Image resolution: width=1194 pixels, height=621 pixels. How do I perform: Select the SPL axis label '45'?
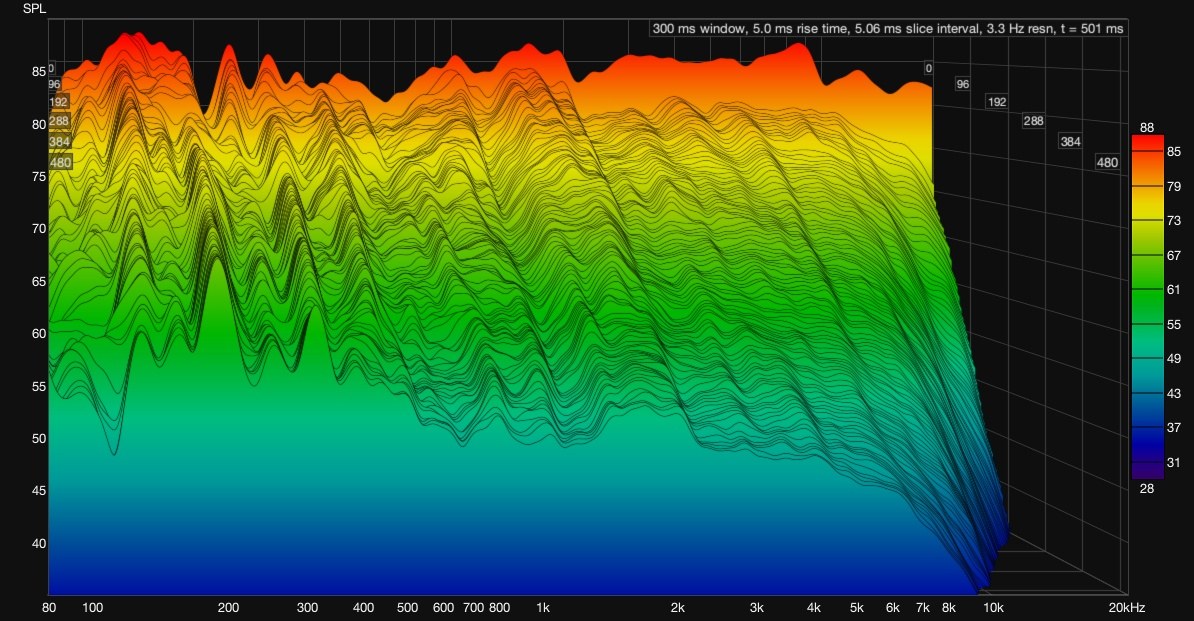pos(38,491)
